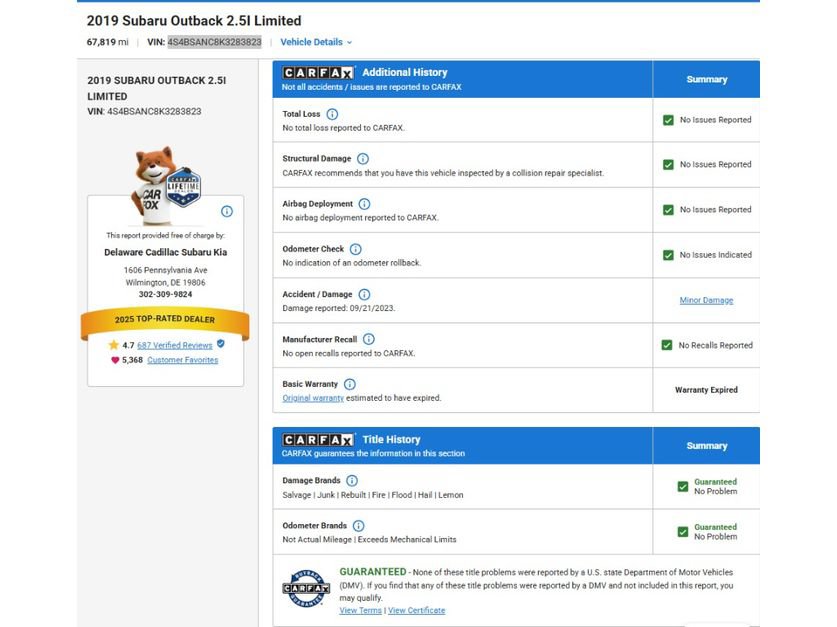Open the Minor Damage link

point(706,300)
